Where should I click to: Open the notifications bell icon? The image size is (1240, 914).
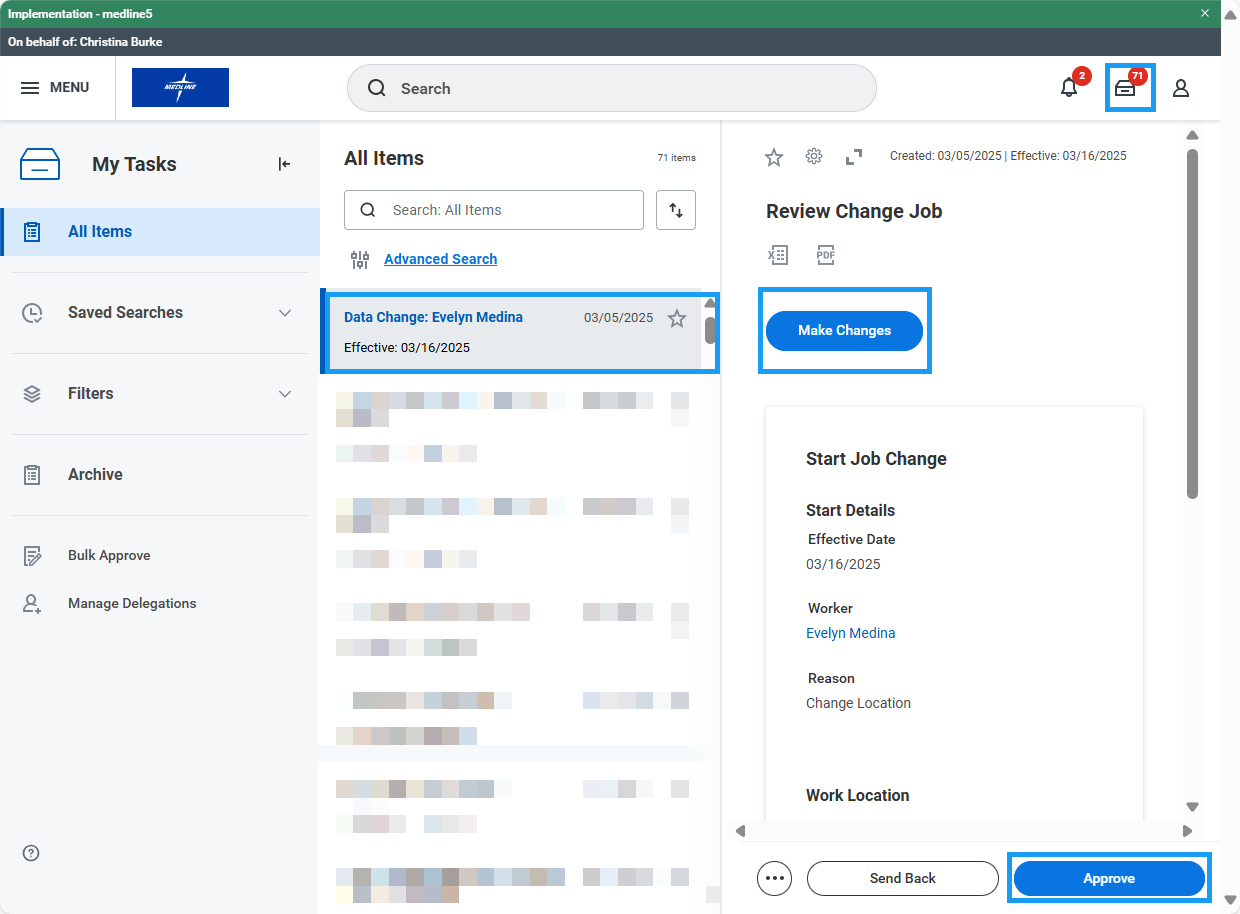tap(1069, 88)
